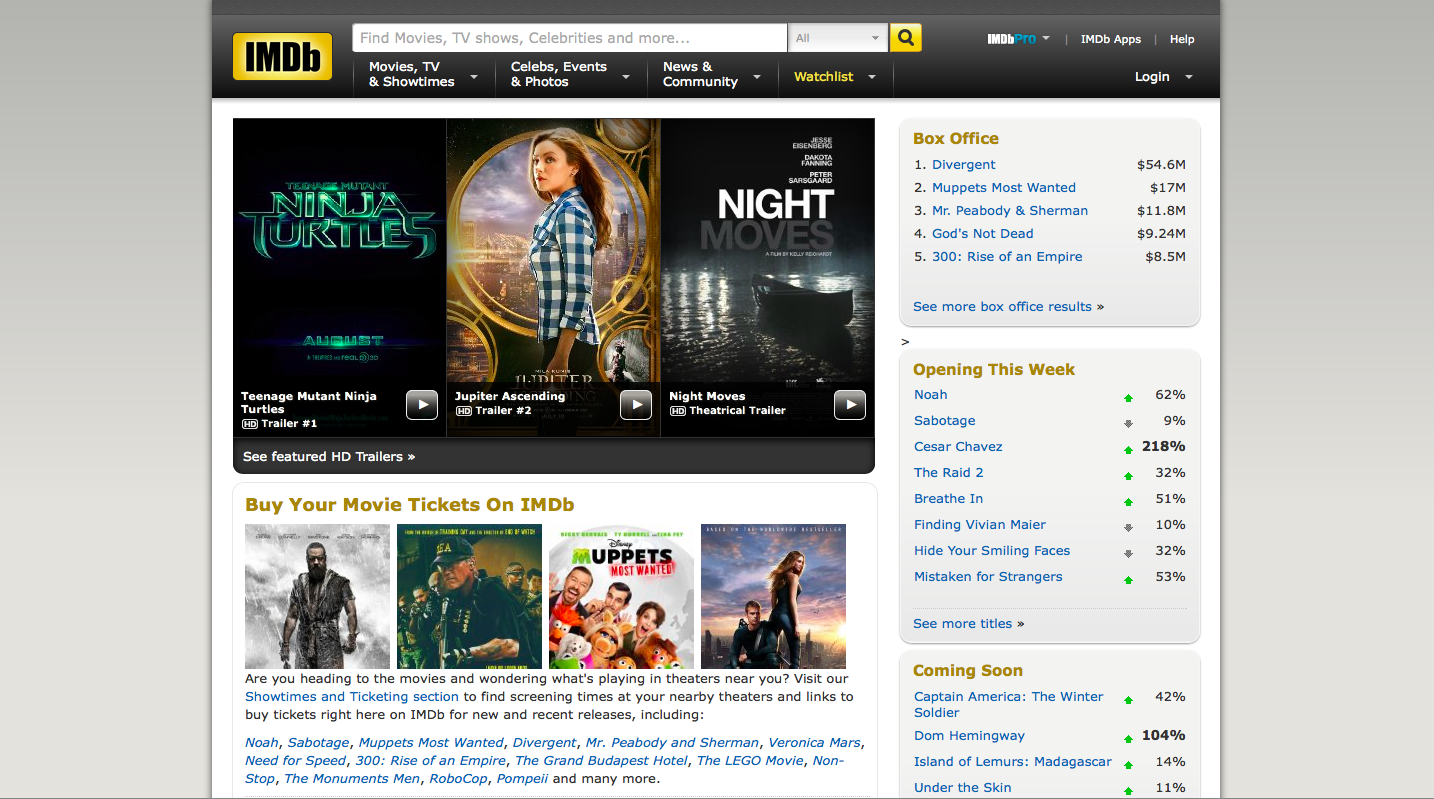Open Divergent in the Box Office list
The height and width of the screenshot is (799, 1434).
964,164
